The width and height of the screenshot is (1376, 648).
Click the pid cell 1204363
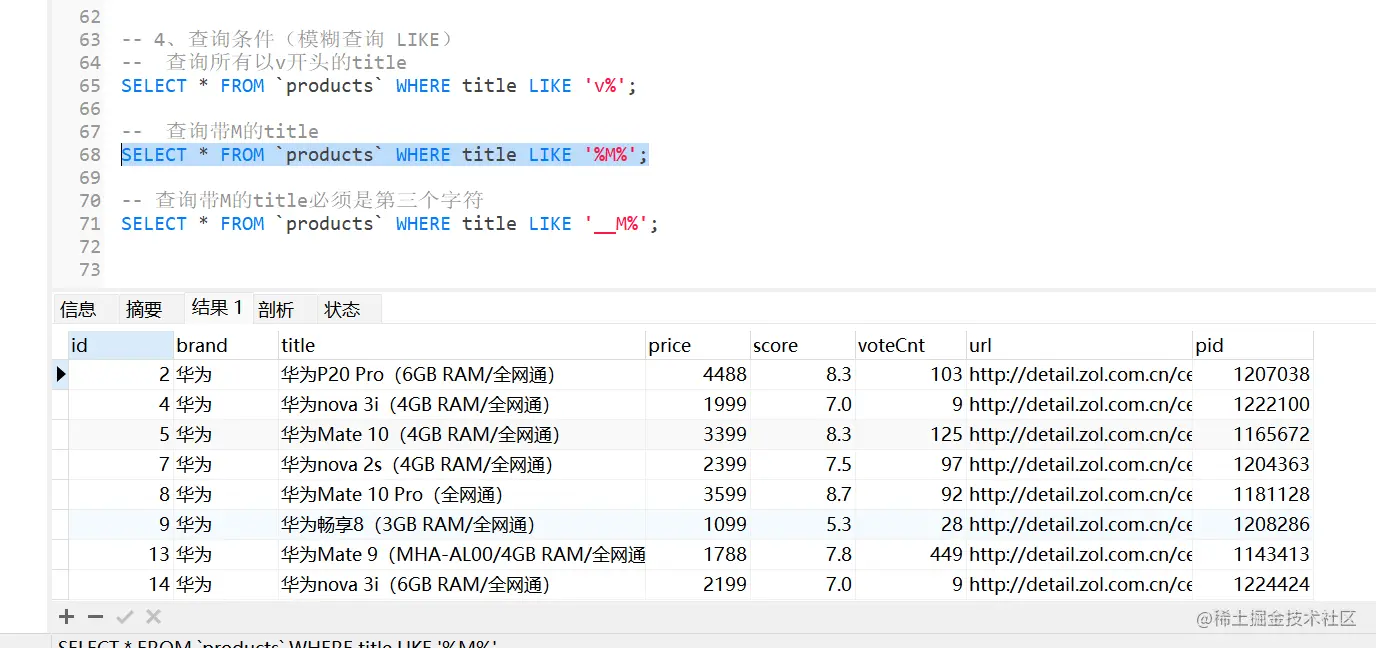coord(1253,465)
